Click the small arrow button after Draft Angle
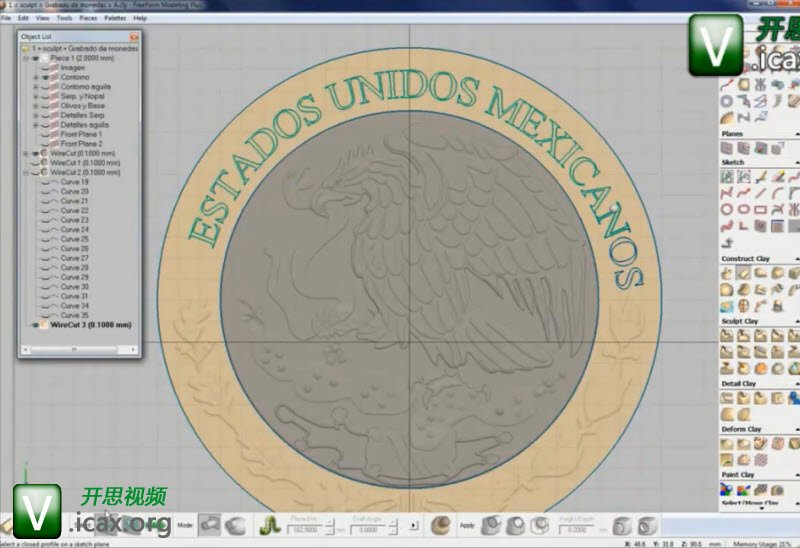The height and width of the screenshot is (548, 800). tap(414, 525)
